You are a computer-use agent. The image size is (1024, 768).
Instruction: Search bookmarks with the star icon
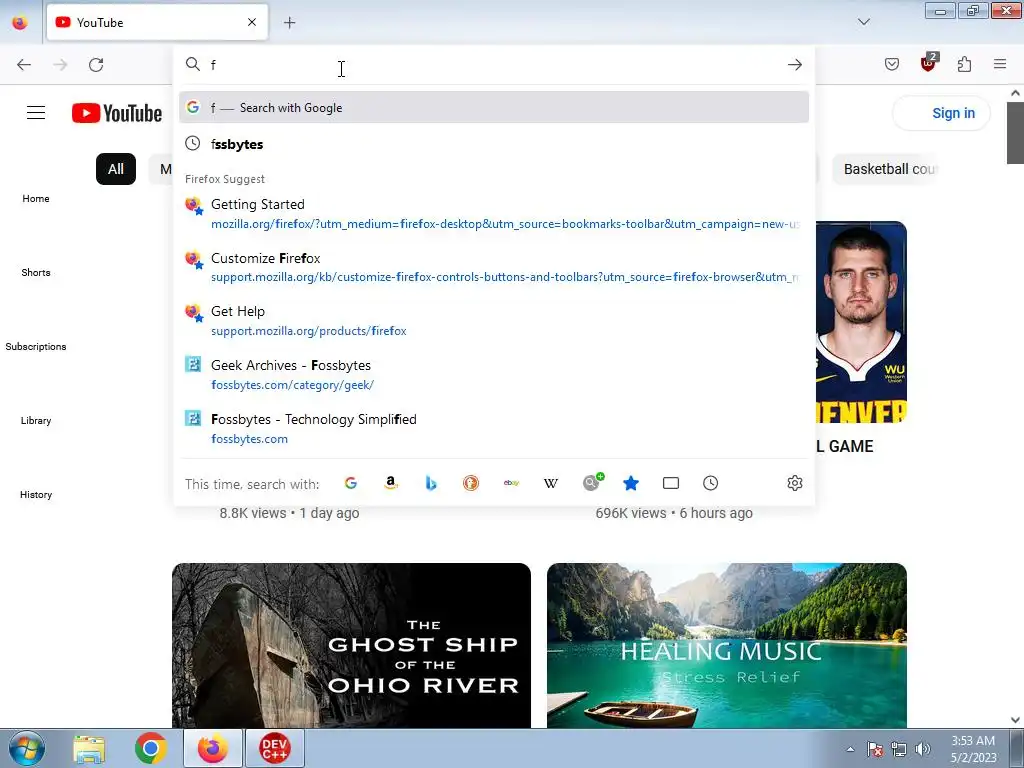click(631, 483)
